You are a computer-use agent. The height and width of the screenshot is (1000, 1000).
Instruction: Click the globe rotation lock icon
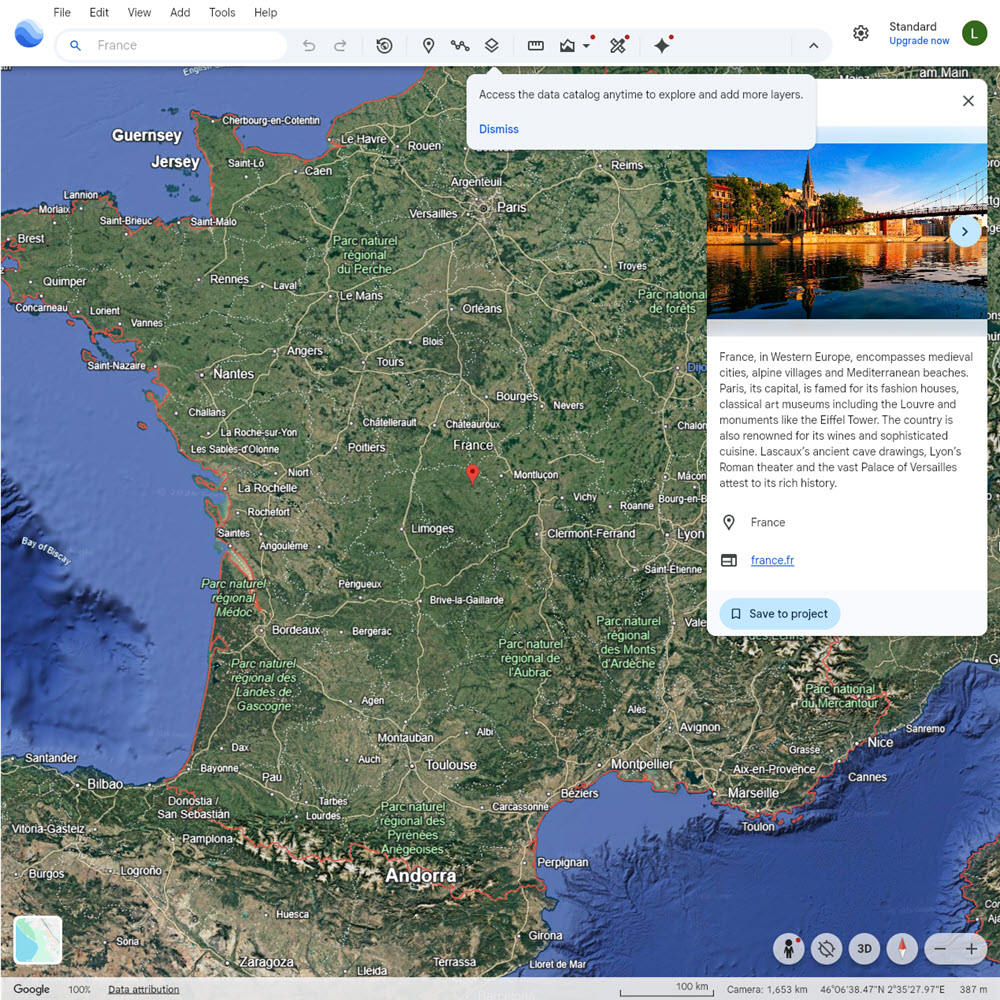[x=827, y=949]
